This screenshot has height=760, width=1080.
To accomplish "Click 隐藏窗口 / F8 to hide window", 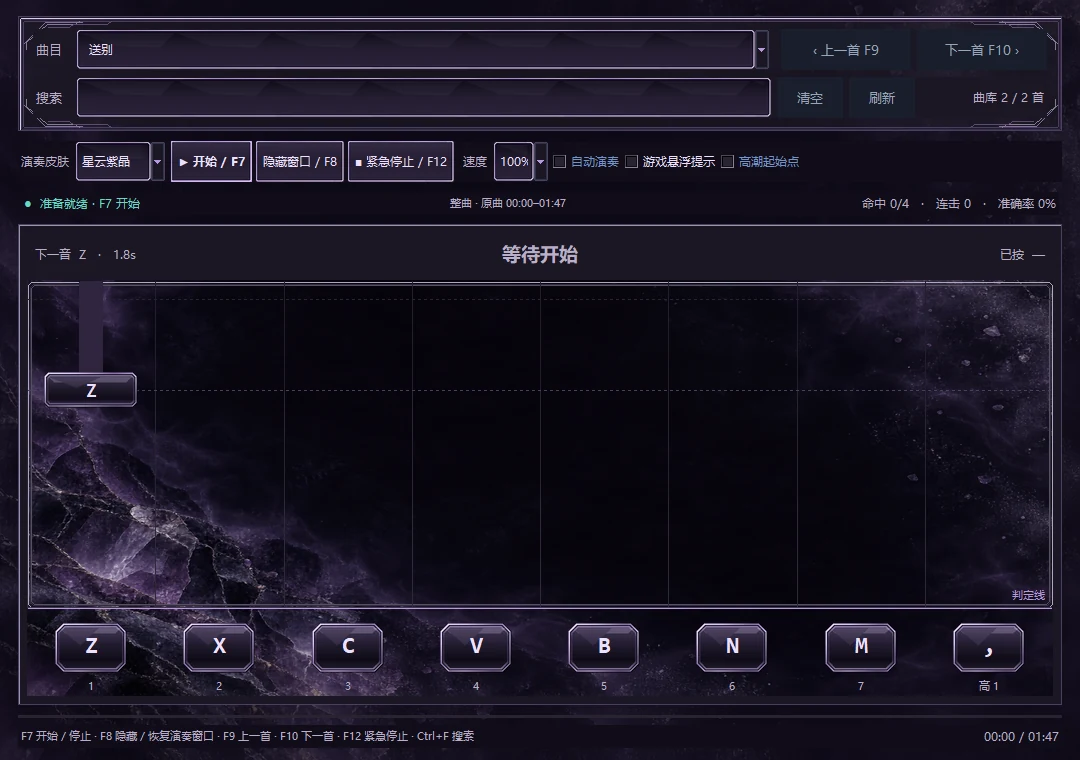I will pyautogui.click(x=300, y=162).
